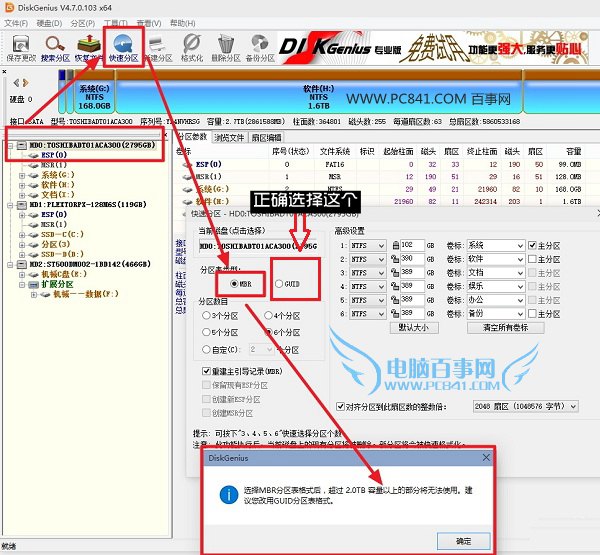Open the 硬盘(D) menu
The width and height of the screenshot is (600, 555).
49,23
